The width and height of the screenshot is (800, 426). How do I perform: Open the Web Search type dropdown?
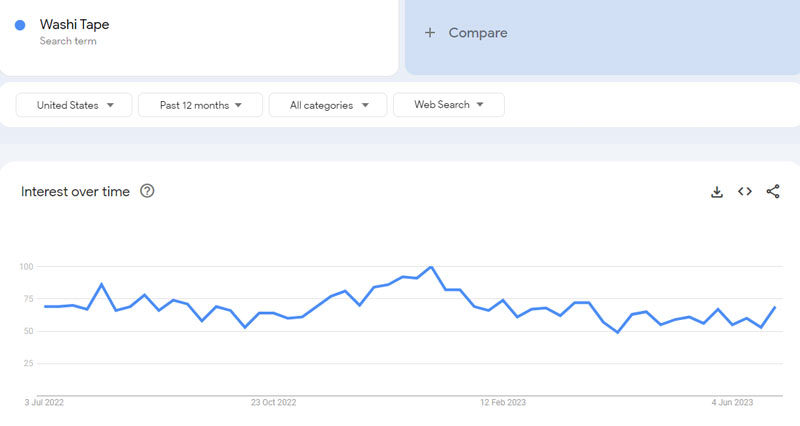[x=448, y=105]
